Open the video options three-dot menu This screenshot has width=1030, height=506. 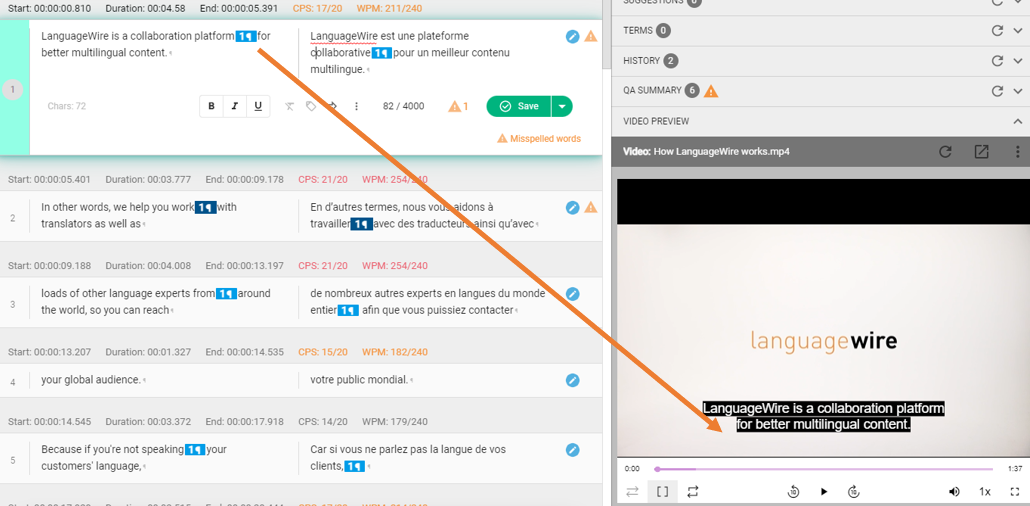pyautogui.click(x=1018, y=152)
